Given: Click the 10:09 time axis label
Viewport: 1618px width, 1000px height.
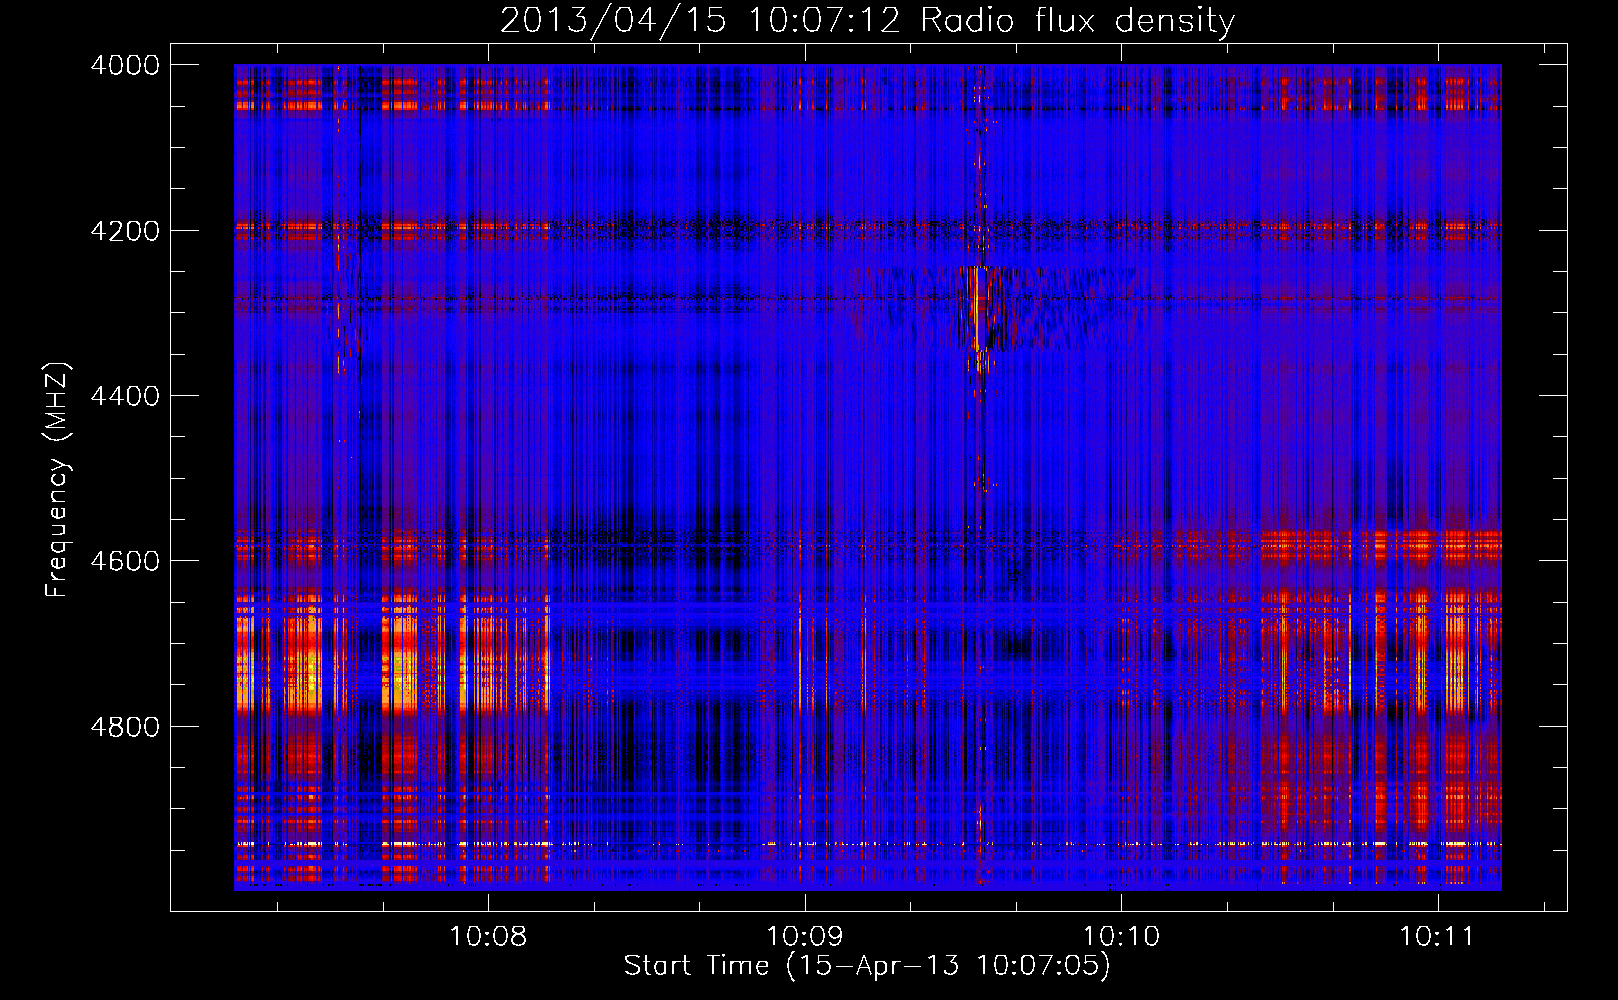Looking at the screenshot, I should [x=805, y=937].
